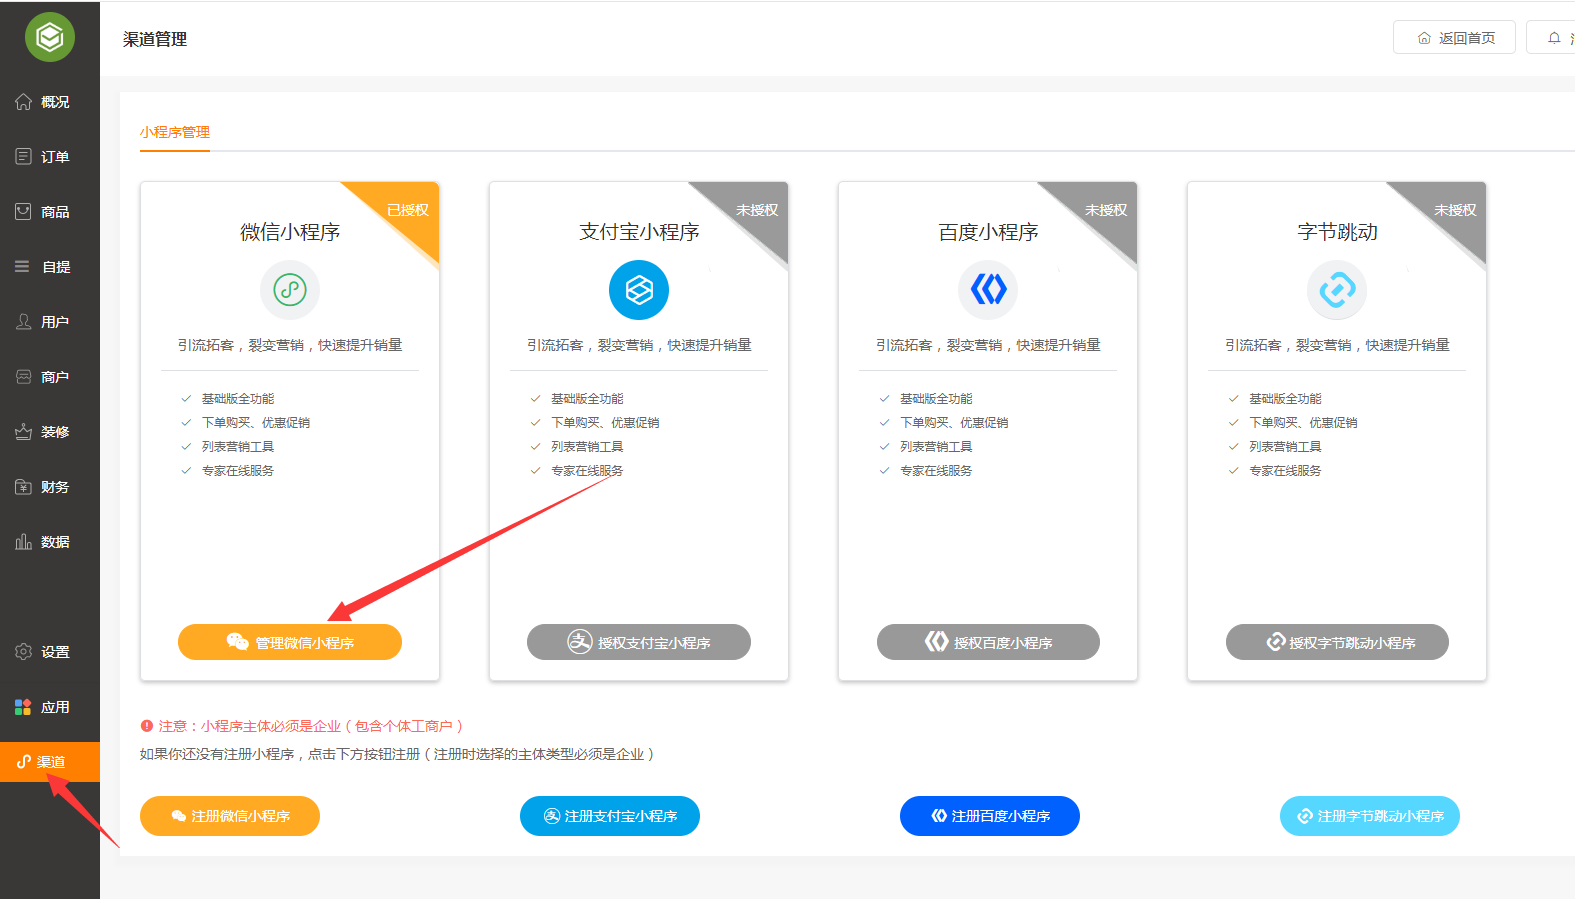Click the 已授权 badge on WeChat card
This screenshot has width=1575, height=899.
pyautogui.click(x=408, y=210)
